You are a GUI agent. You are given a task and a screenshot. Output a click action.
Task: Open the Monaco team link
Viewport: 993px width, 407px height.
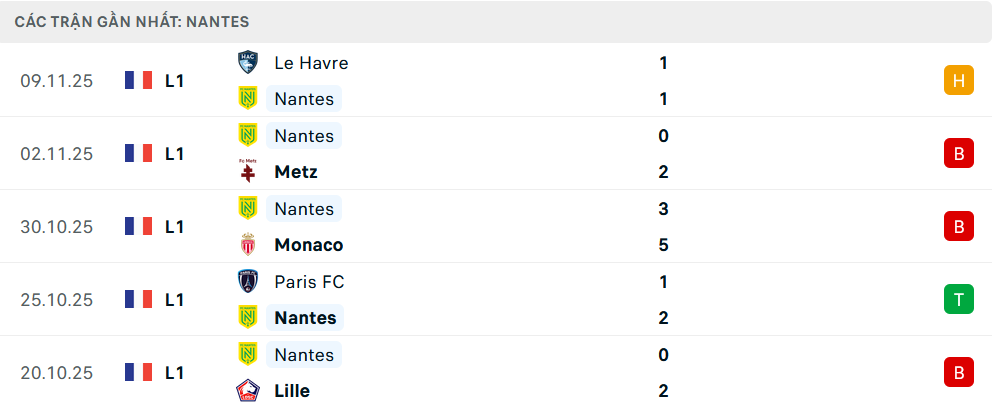pos(308,245)
